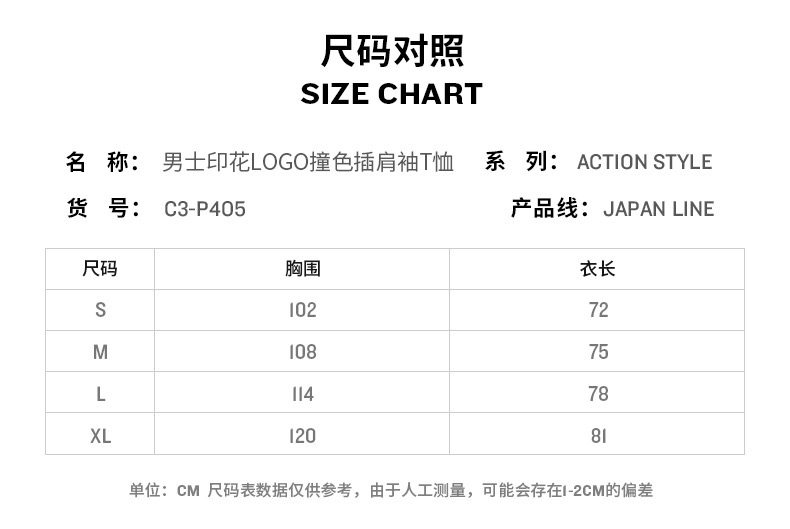Select the L size row label
This screenshot has height=529, width=790.
tap(100, 394)
